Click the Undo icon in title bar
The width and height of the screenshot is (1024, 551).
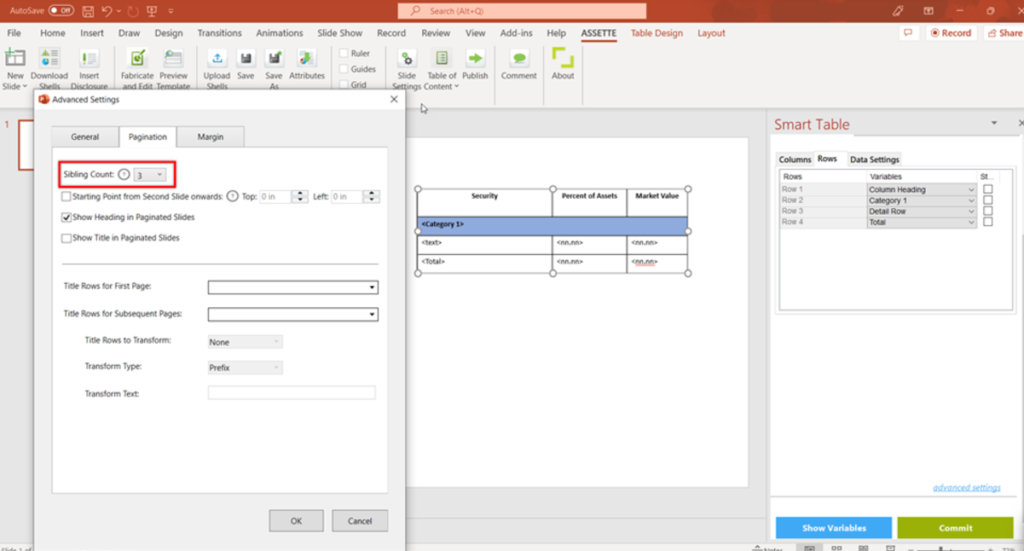106,11
